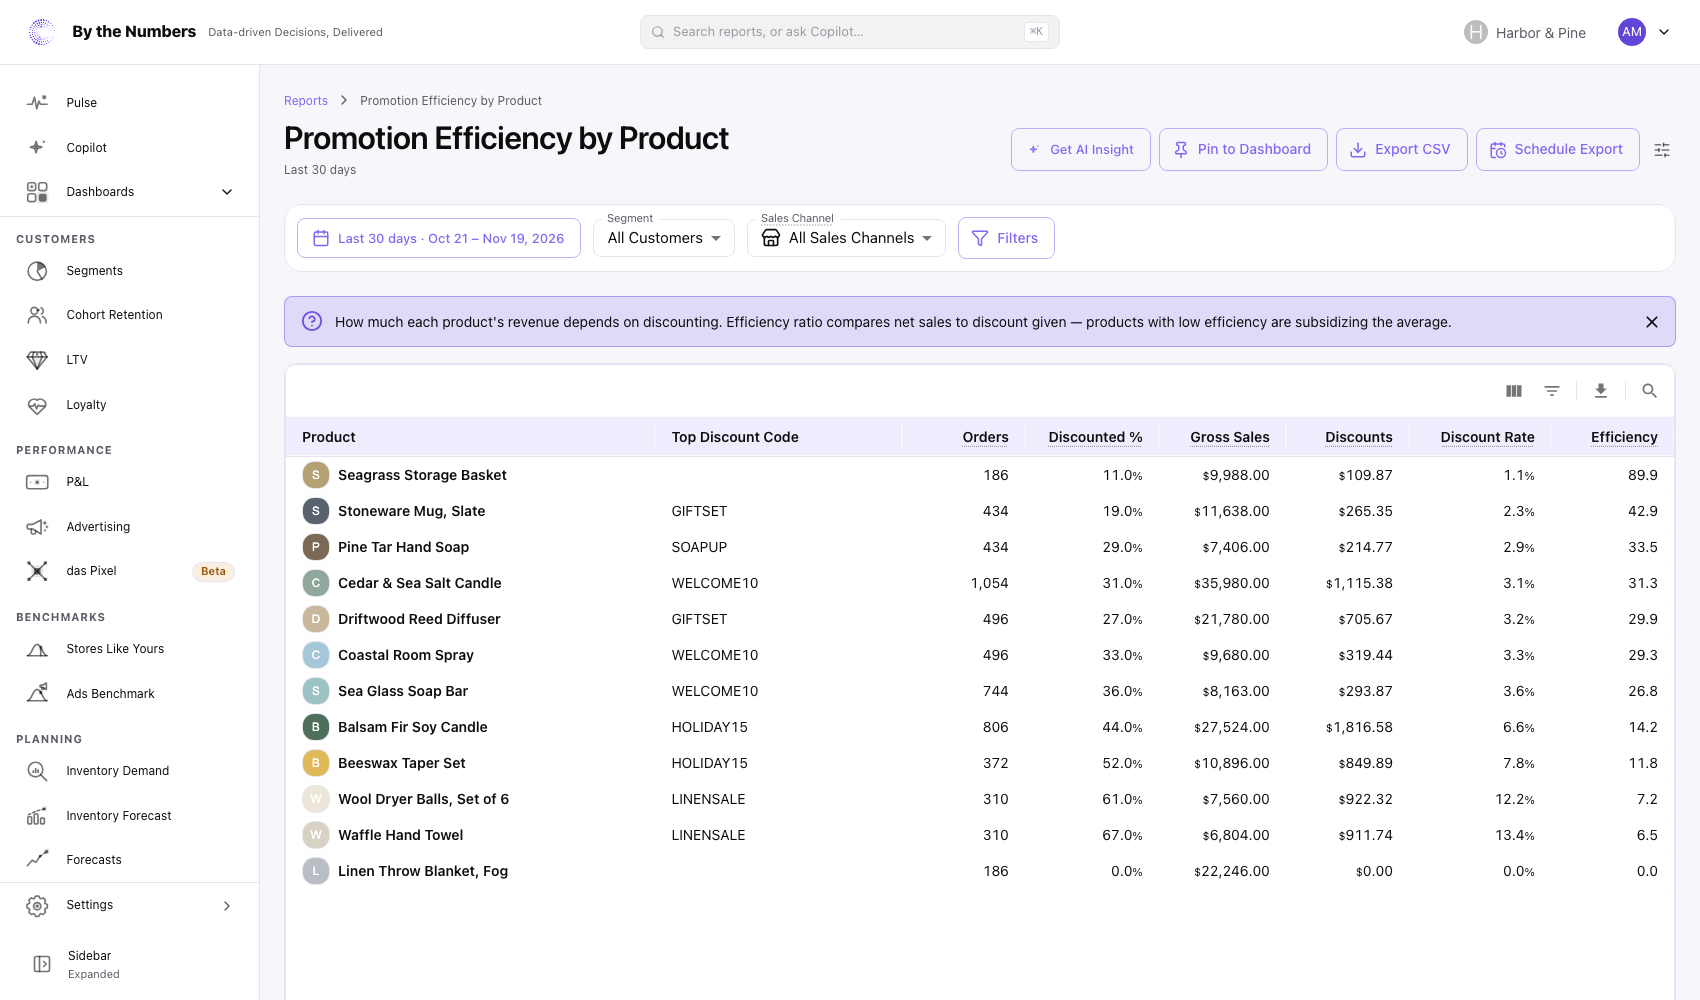Click Export CSV button
Screen dimensions: 1700x1000
[1402, 150]
